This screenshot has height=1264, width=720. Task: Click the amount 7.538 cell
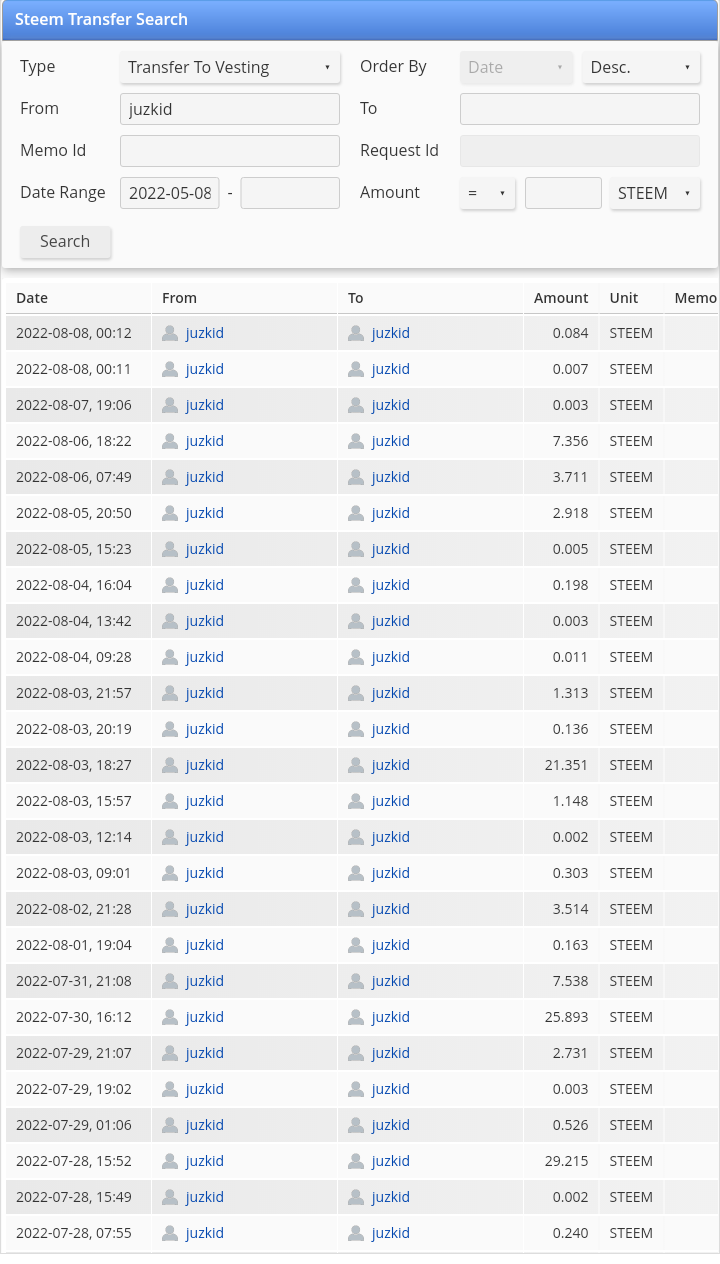click(x=561, y=981)
